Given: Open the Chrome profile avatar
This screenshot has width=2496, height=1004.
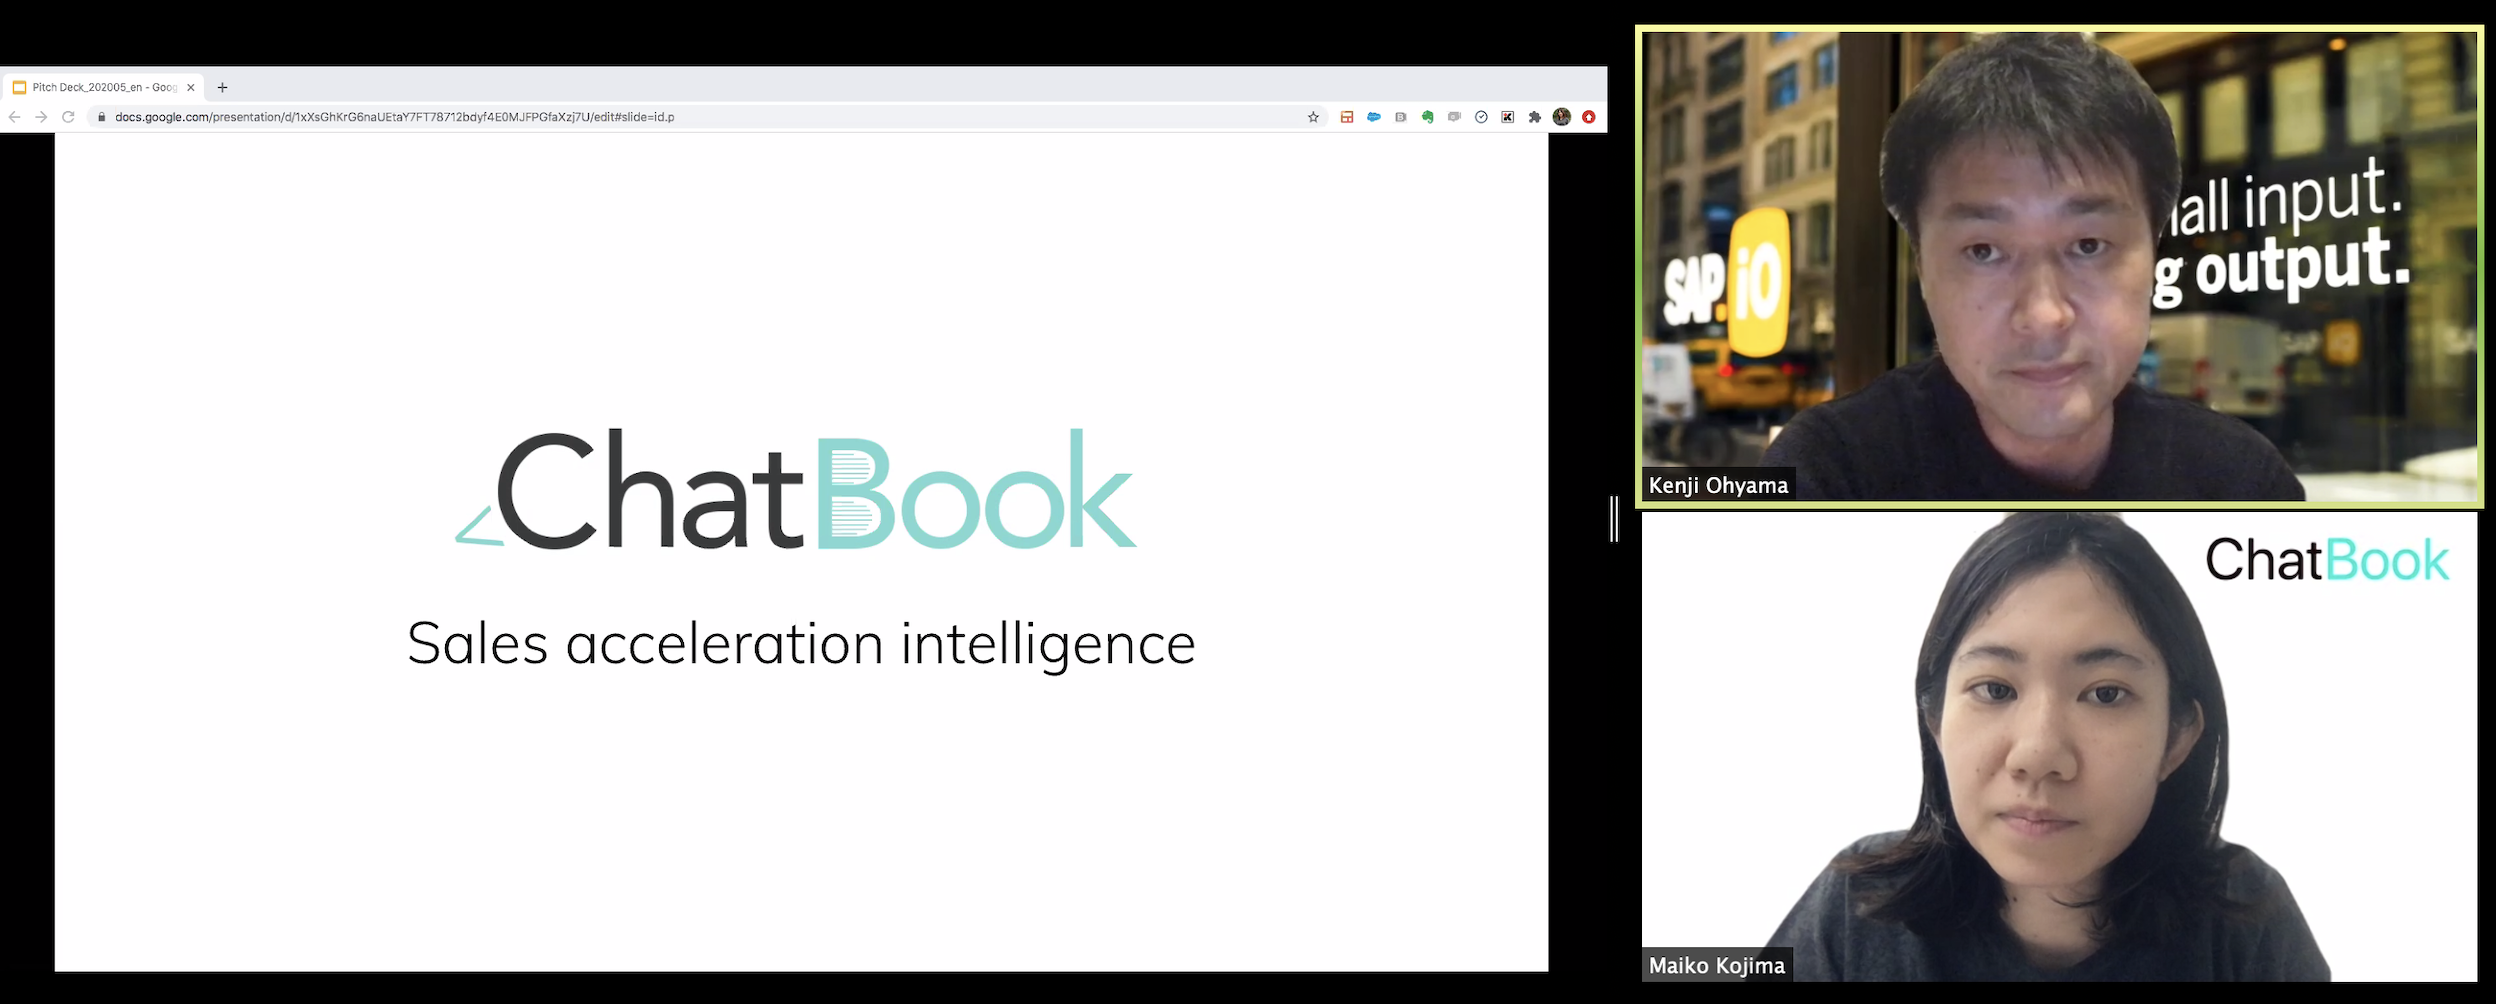Looking at the screenshot, I should pos(1561,117).
